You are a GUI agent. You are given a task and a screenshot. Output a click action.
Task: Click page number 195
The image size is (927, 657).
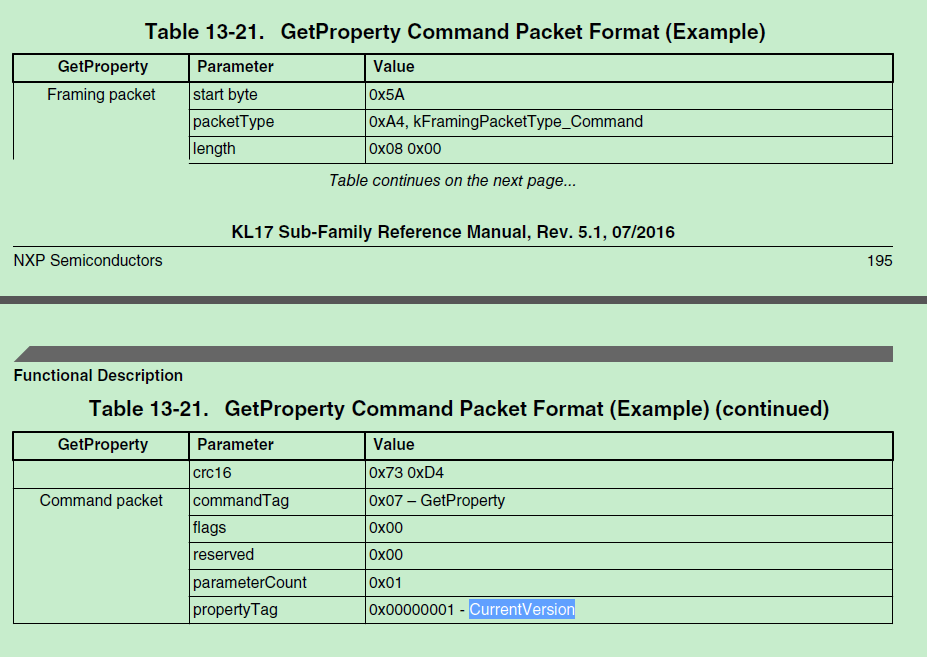click(x=879, y=261)
